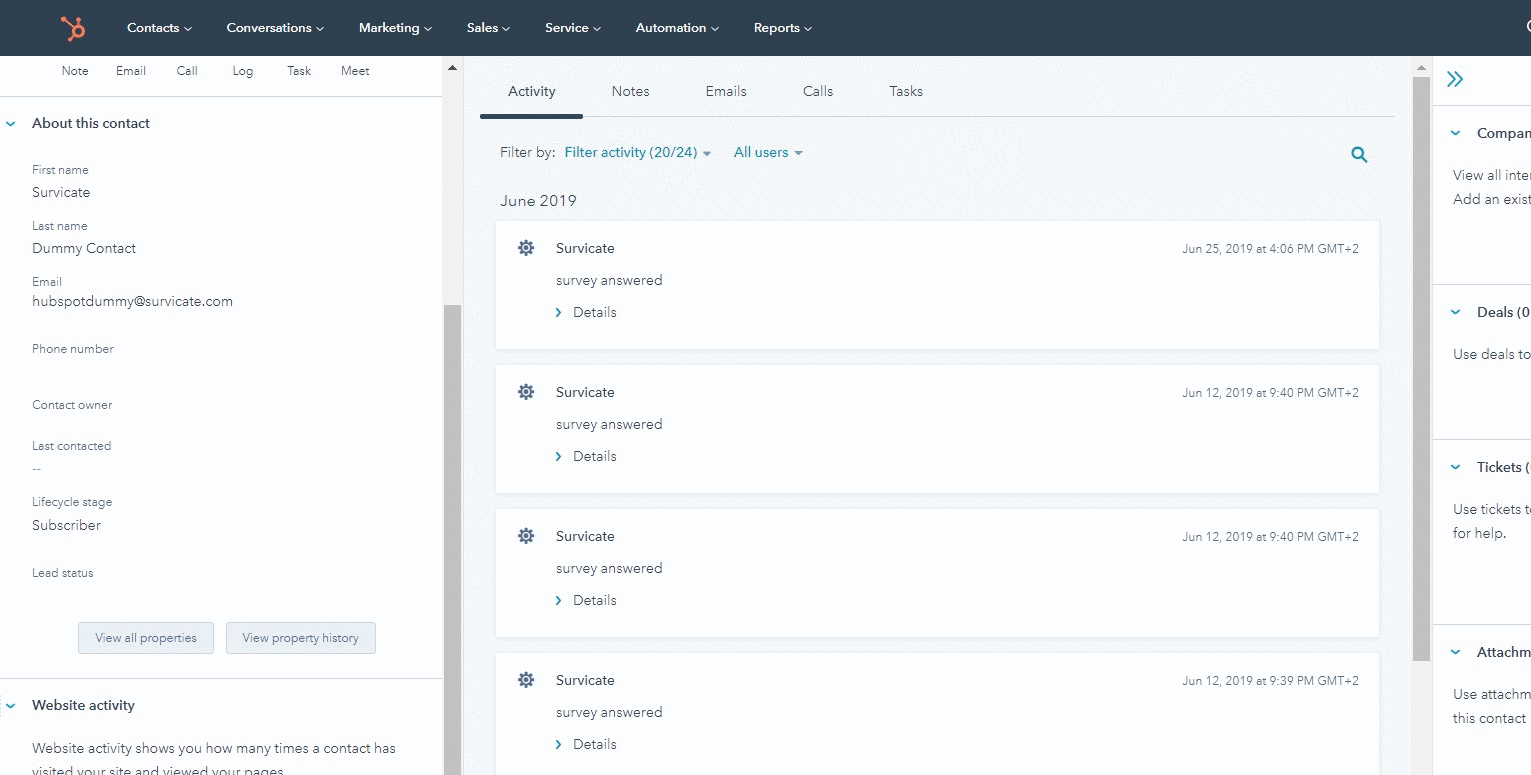Collapse the Attachments section chevron
Image resolution: width=1531 pixels, height=775 pixels.
coord(1456,652)
